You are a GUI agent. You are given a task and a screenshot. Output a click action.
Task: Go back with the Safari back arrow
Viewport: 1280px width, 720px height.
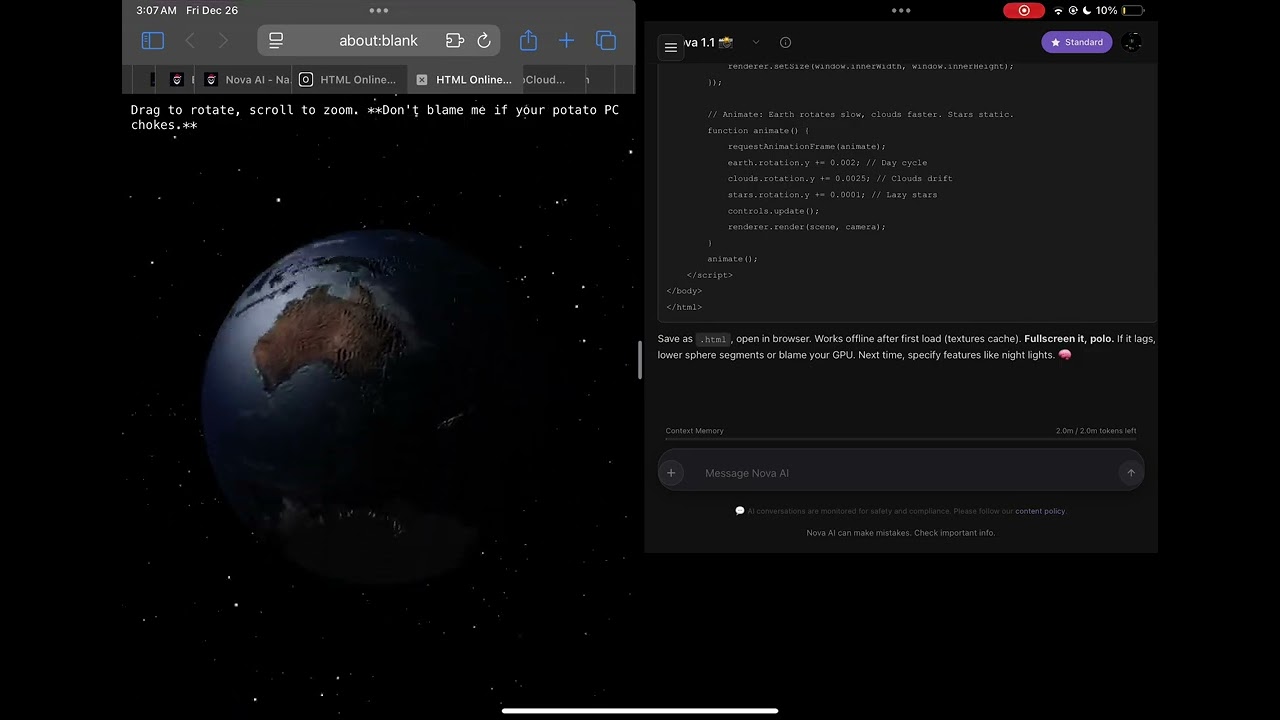(x=190, y=41)
